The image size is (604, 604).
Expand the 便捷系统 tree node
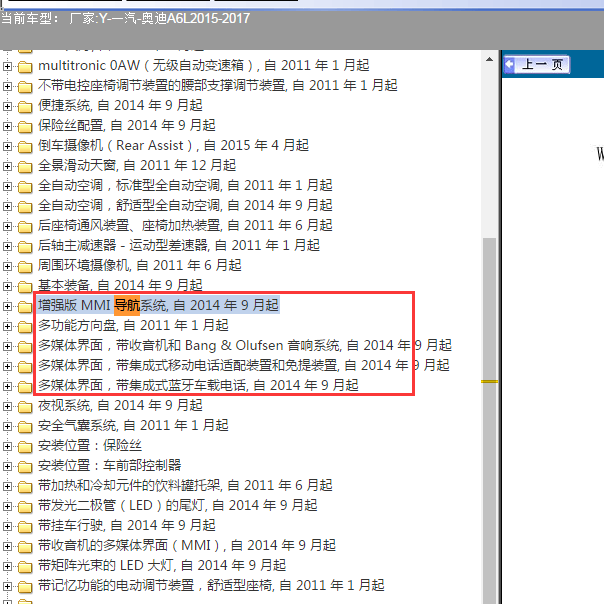pyautogui.click(x=7, y=106)
